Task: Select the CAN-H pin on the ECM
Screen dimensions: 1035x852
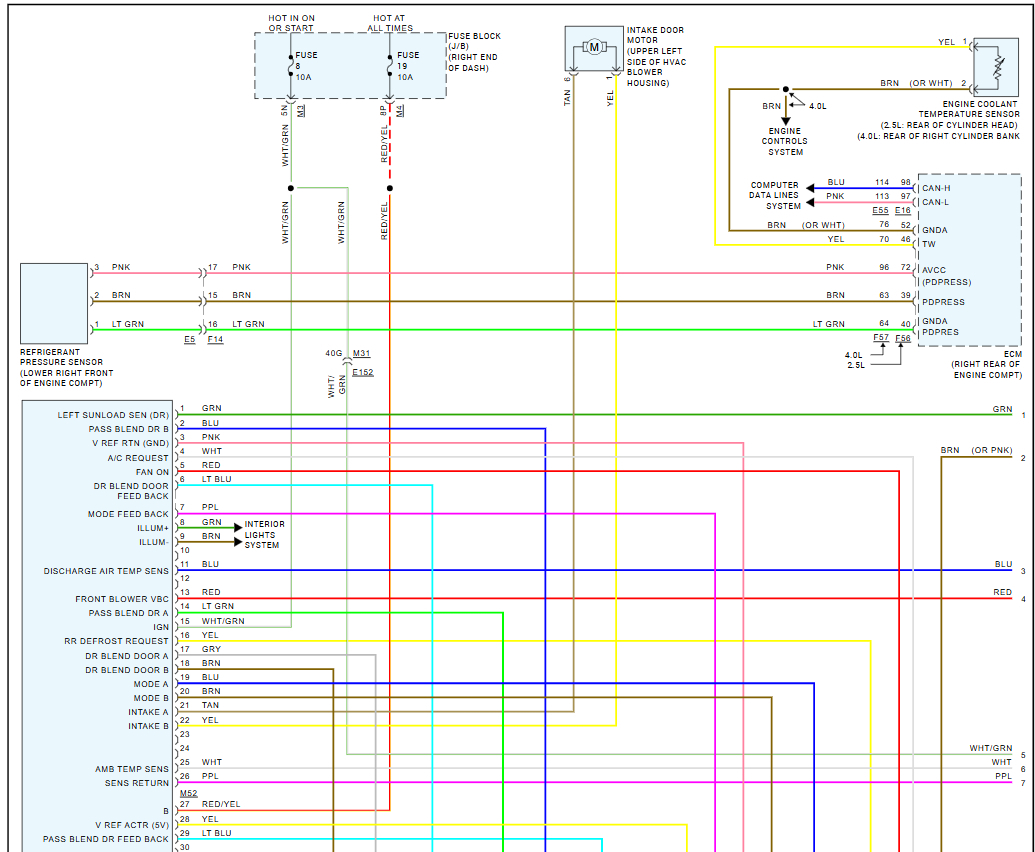Action: [936, 188]
